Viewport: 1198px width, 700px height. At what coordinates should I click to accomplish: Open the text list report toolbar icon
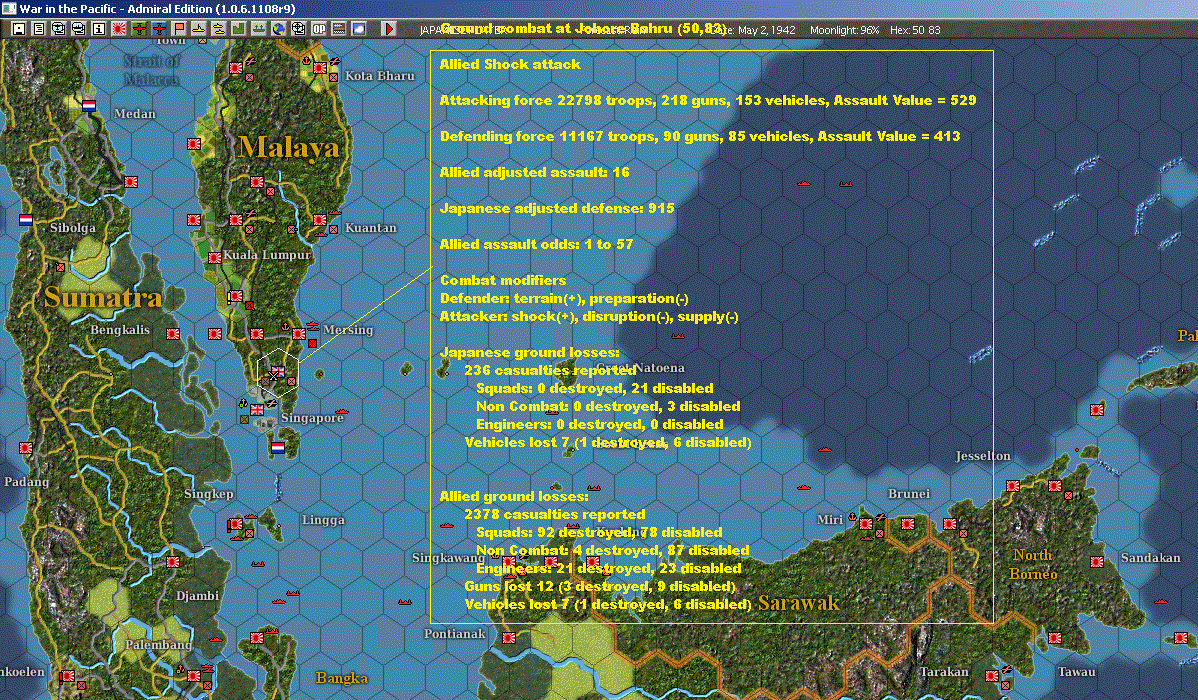(39, 29)
